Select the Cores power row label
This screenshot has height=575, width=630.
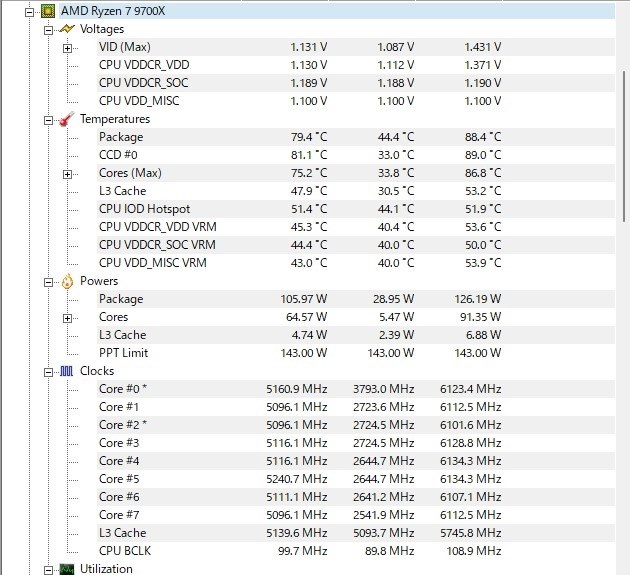pyautogui.click(x=113, y=317)
